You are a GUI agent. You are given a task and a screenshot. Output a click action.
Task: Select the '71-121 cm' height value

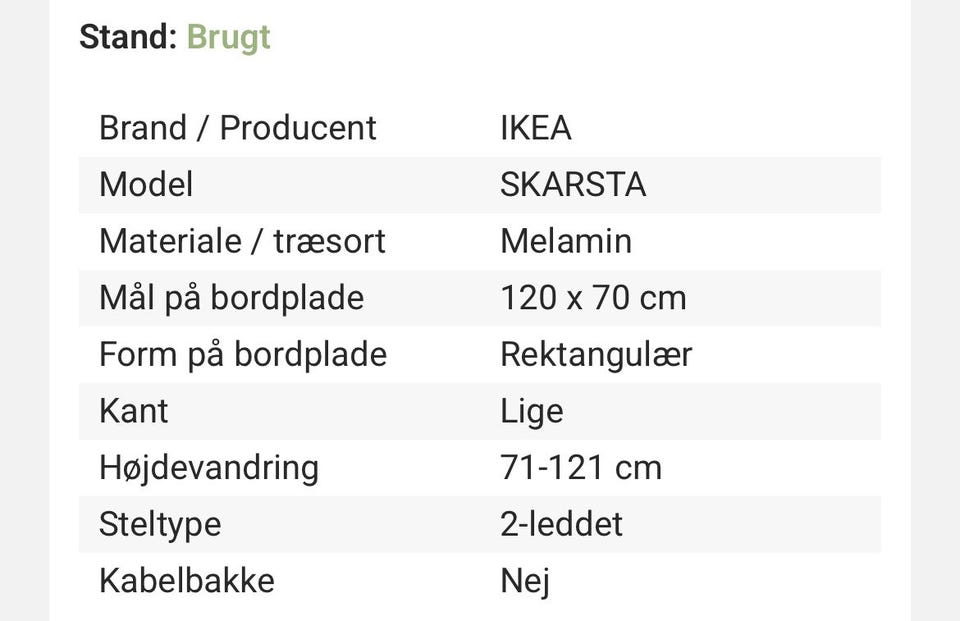click(x=581, y=467)
